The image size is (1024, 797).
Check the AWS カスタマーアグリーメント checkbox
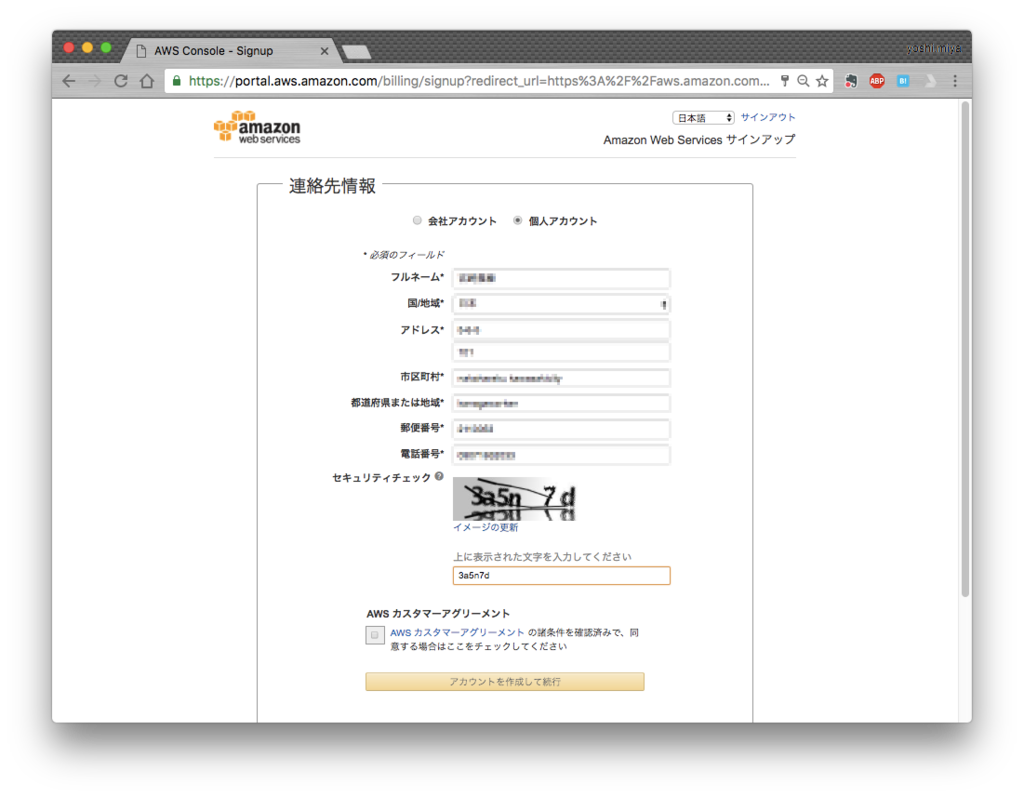[x=375, y=634]
